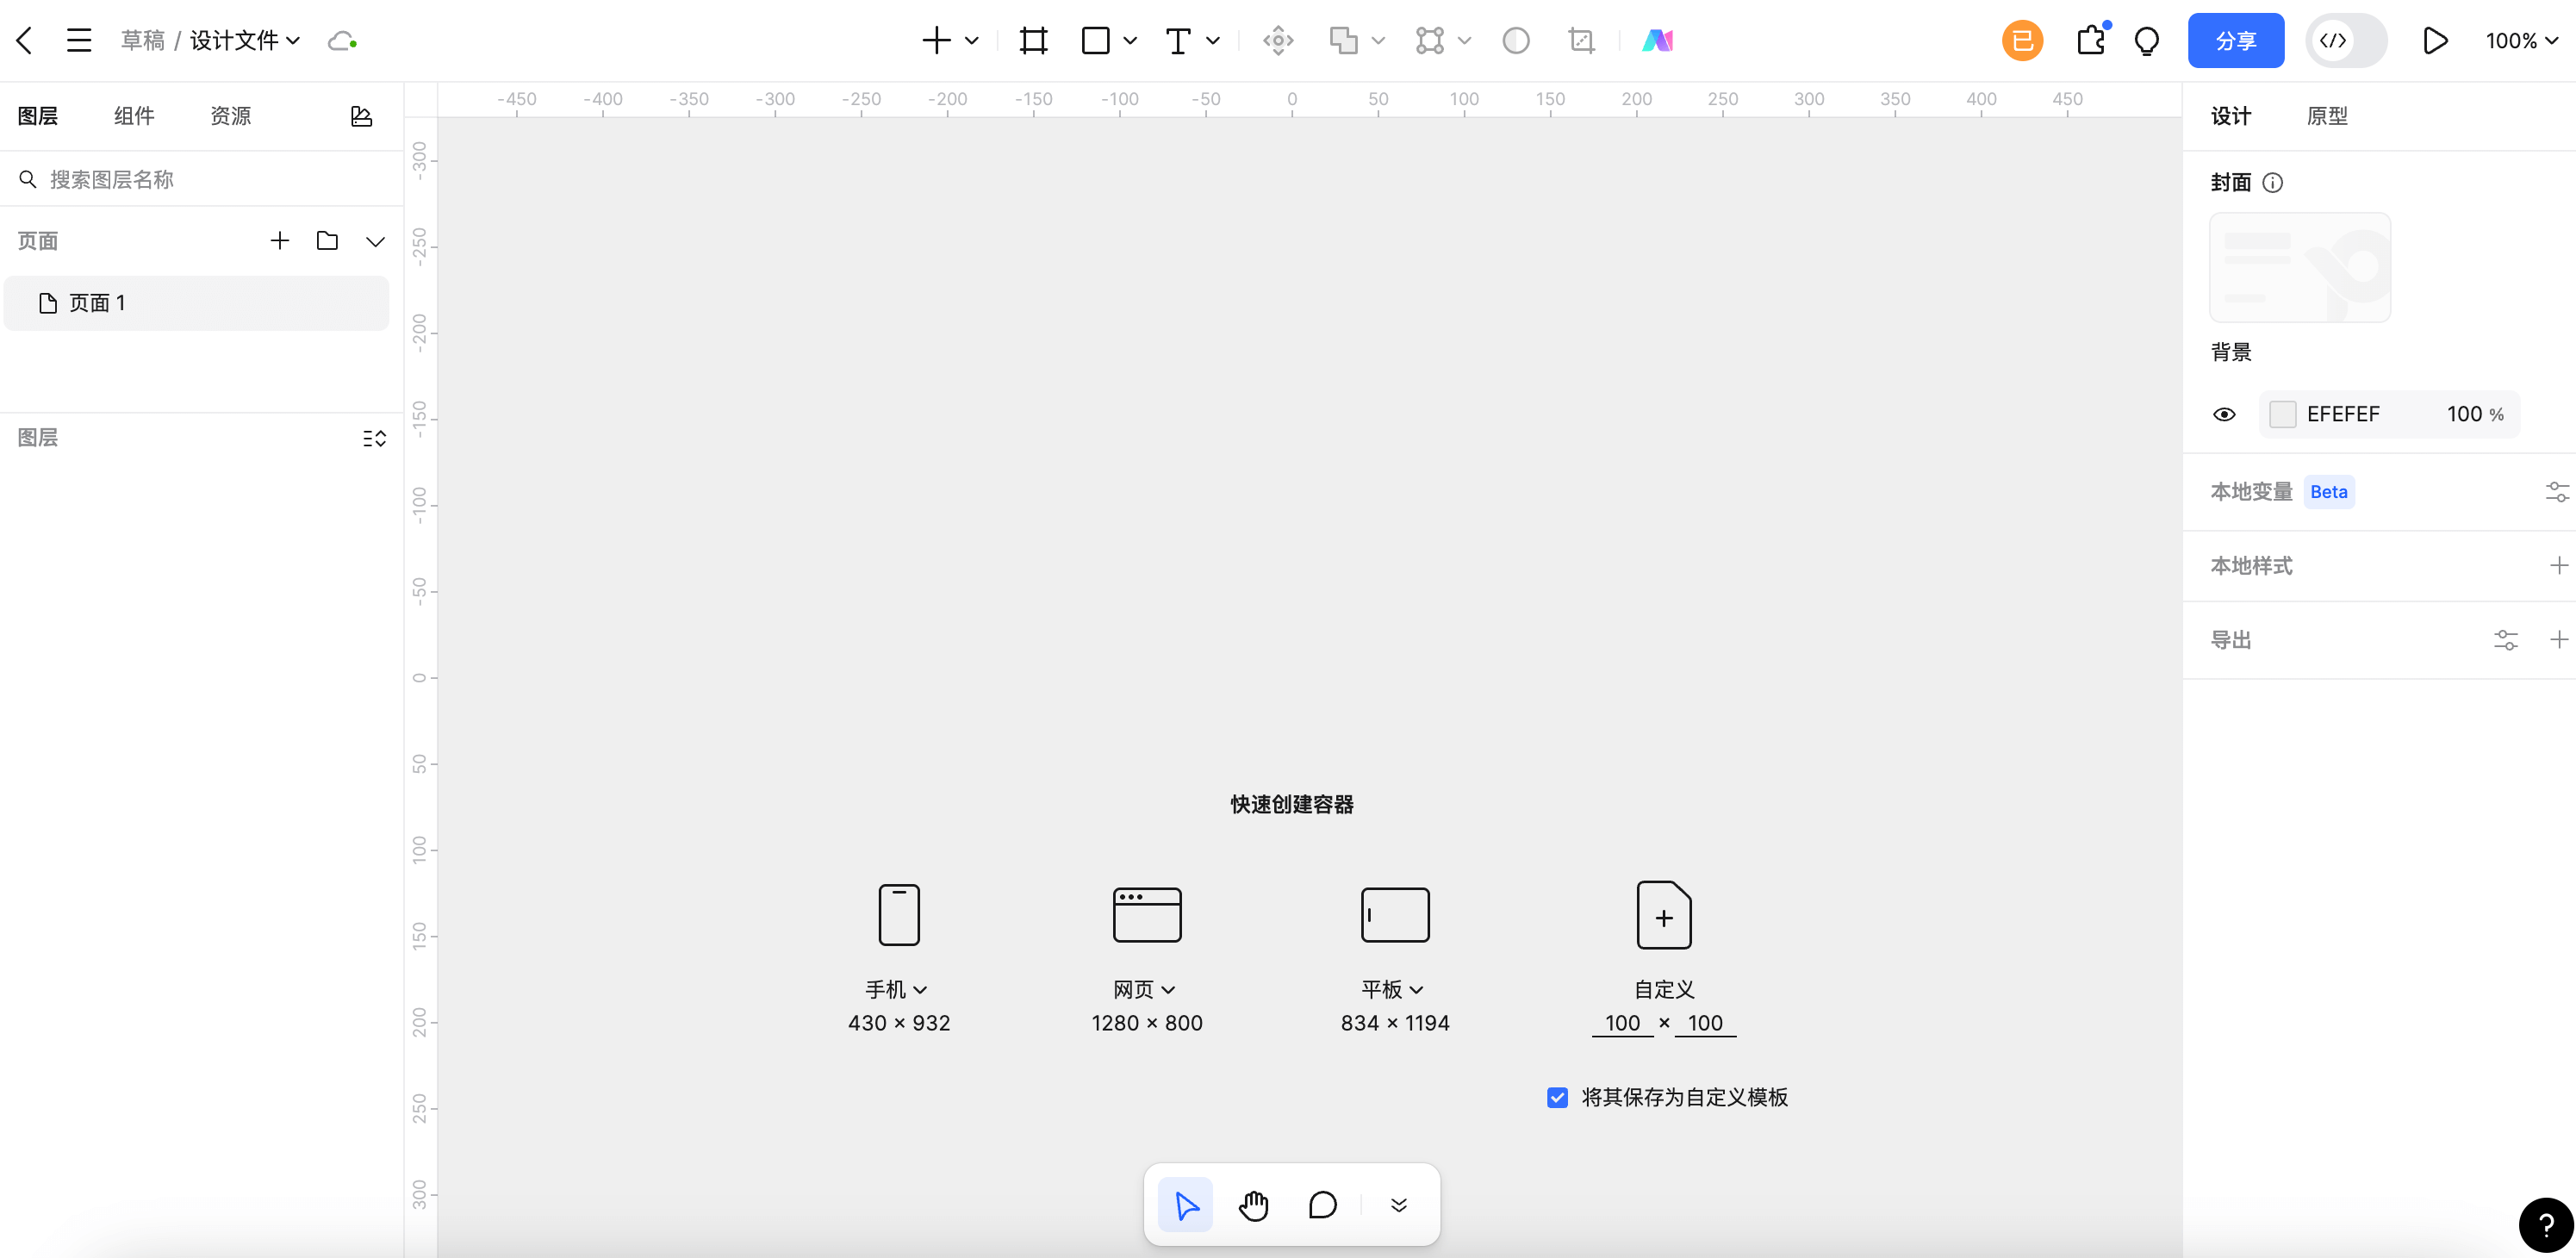Click the colorful AI assistant icon

[1657, 41]
